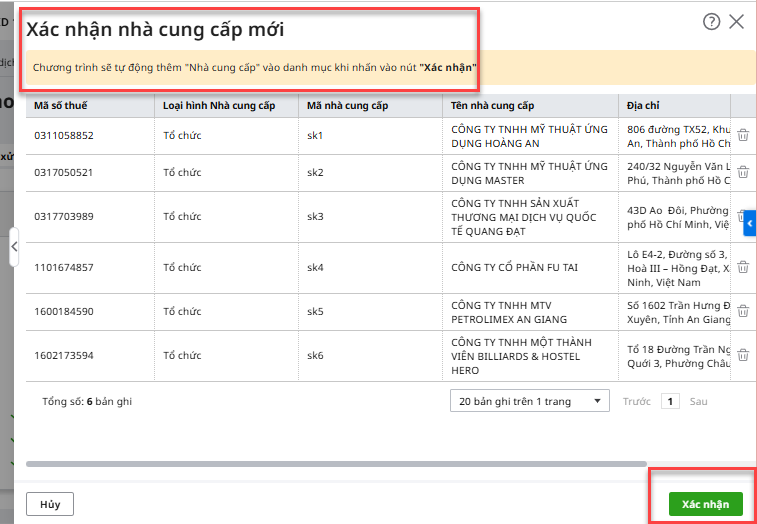The width and height of the screenshot is (757, 524).
Task: Go to previous page with Trước
Action: point(636,401)
